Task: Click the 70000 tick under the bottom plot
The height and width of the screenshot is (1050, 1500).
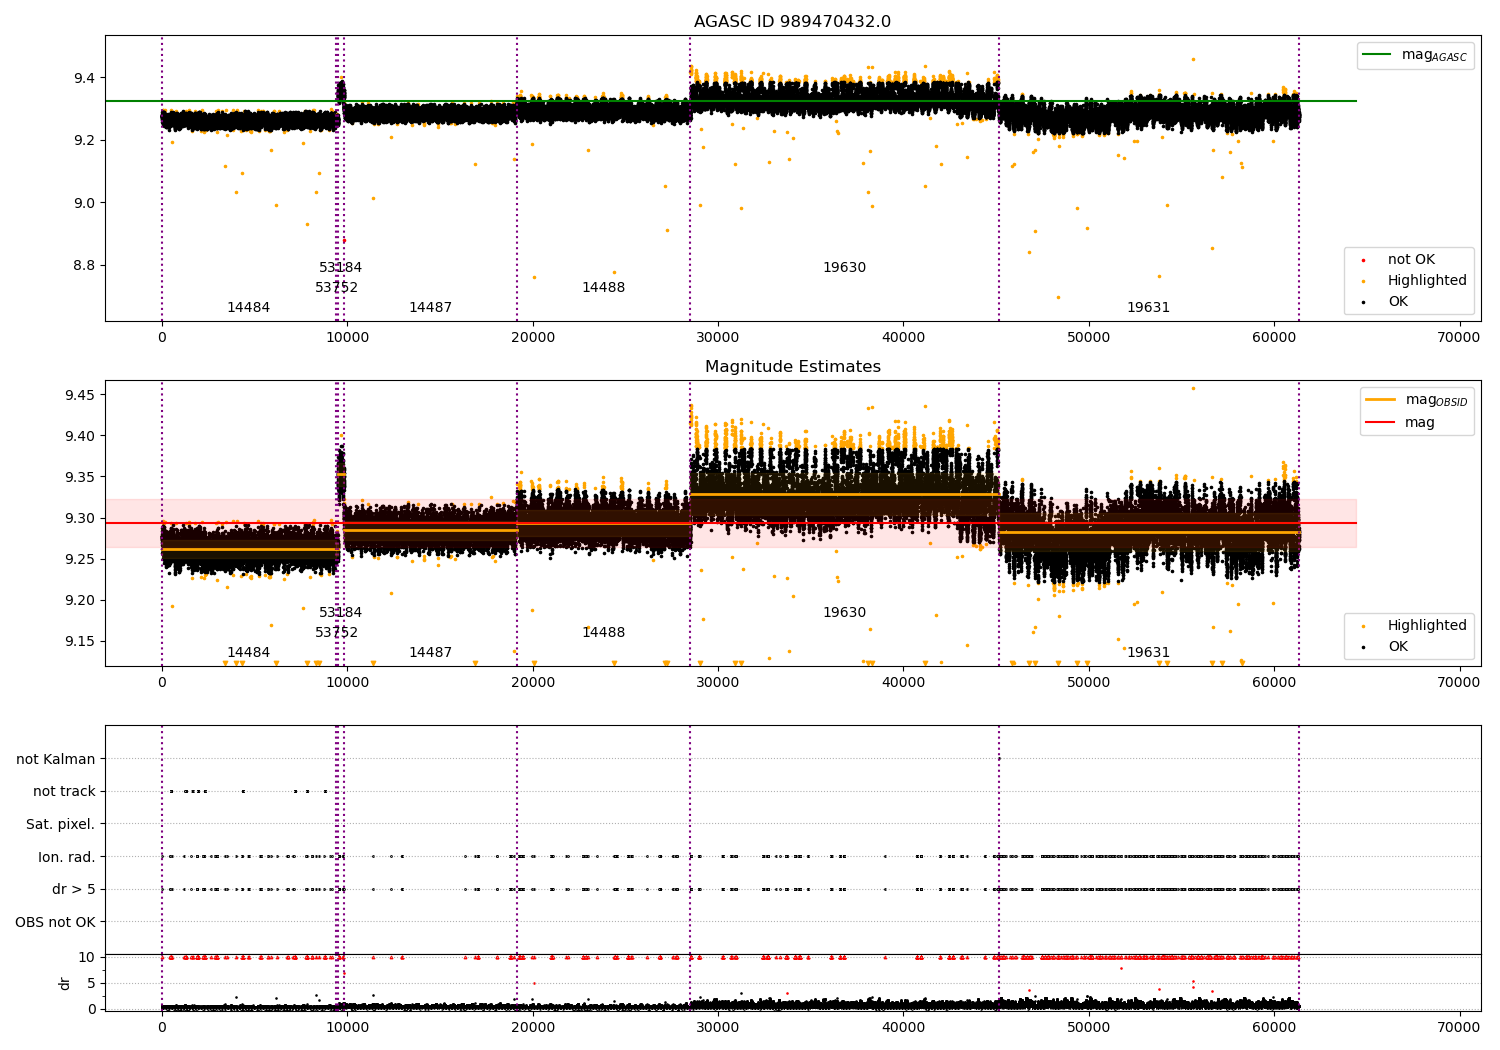Action: (1458, 1028)
